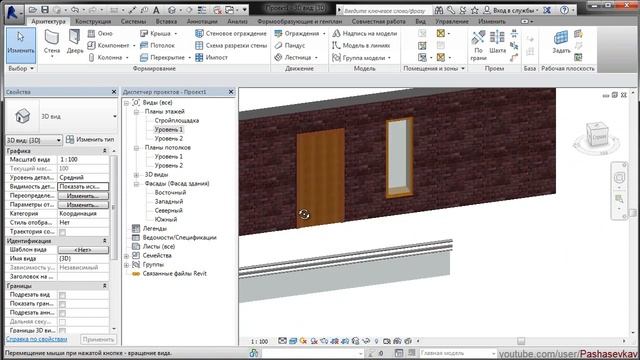Collapse the Планы этажей tree node
The height and width of the screenshot is (360, 640).
[136, 112]
